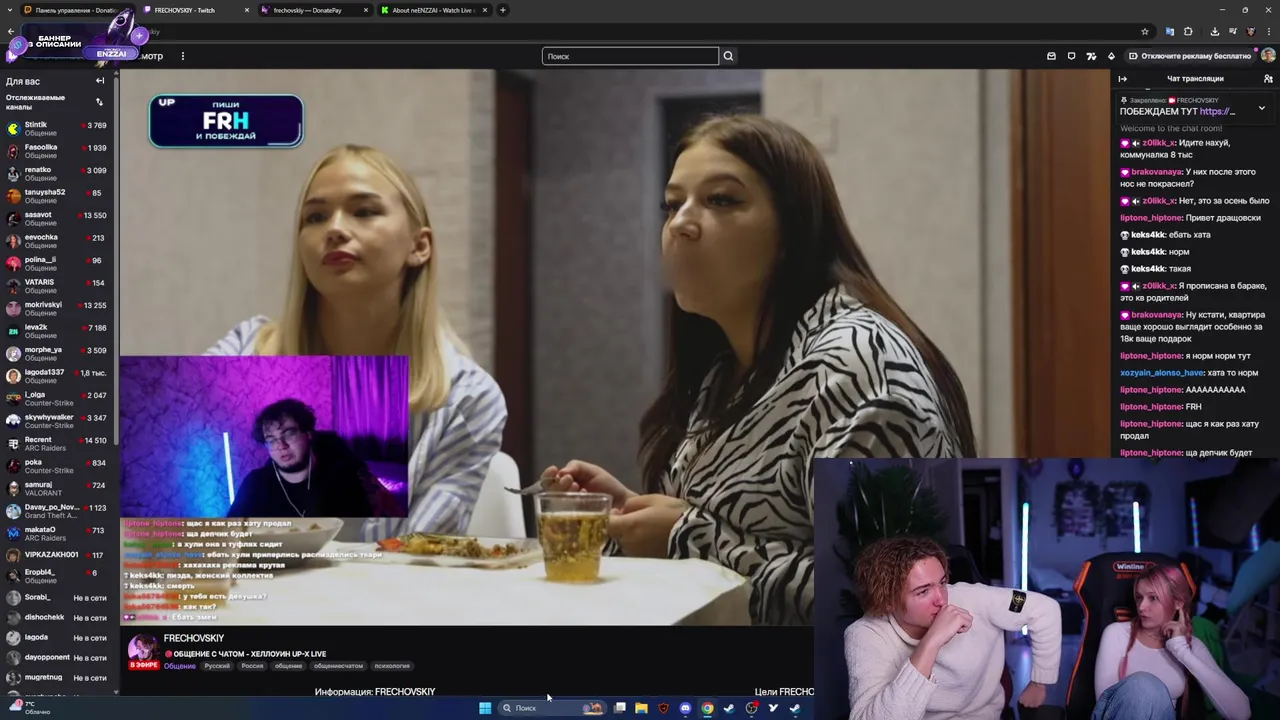Screen dimensions: 1280x720
Task: Open the chat community users icon
Action: point(1268,79)
